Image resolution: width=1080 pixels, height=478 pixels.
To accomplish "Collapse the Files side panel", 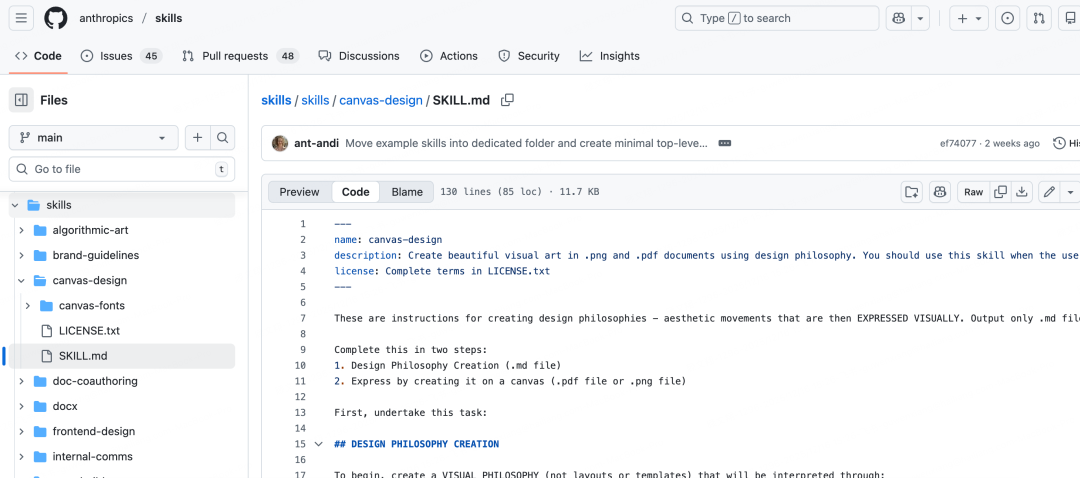I will (x=21, y=101).
